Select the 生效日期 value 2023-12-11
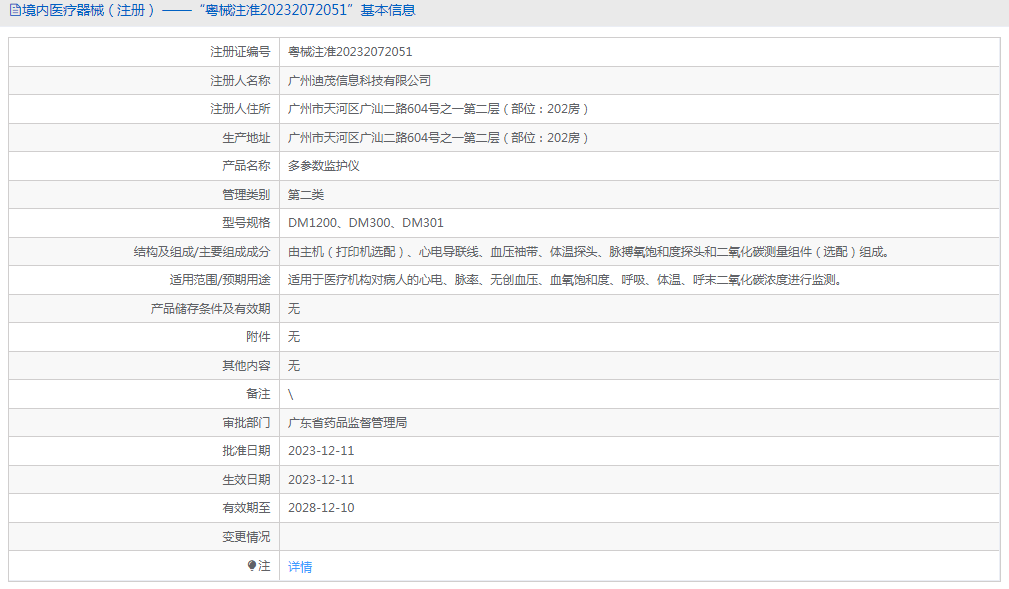Viewport: 1009px width, 589px height. pyautogui.click(x=321, y=480)
